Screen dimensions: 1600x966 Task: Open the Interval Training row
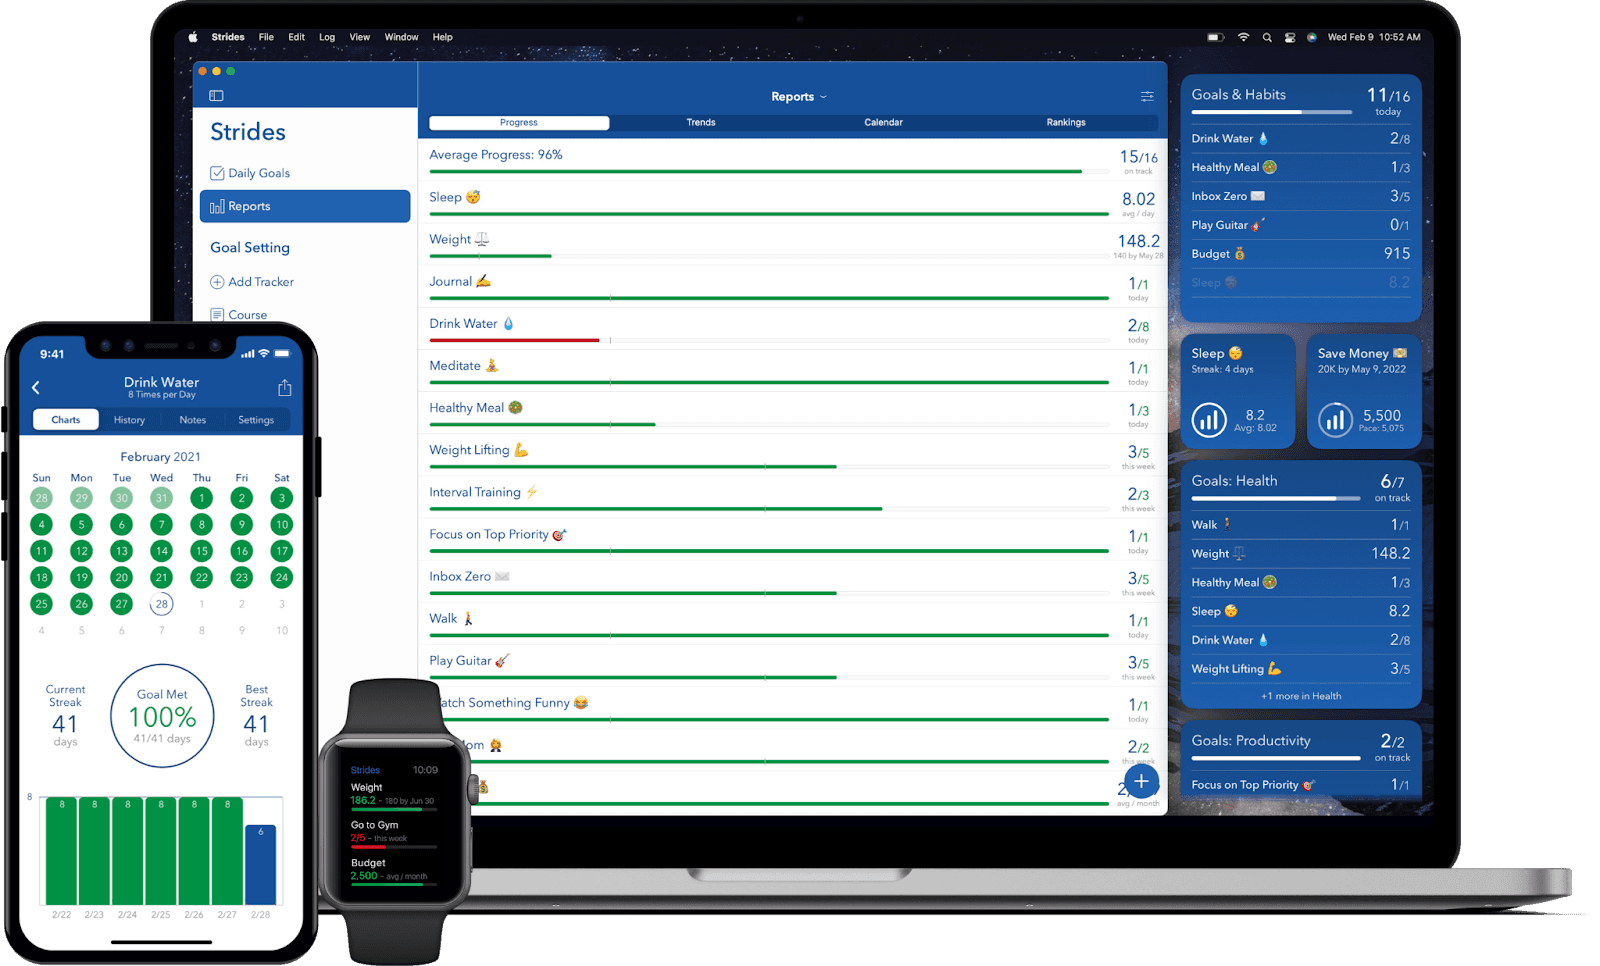(793, 495)
